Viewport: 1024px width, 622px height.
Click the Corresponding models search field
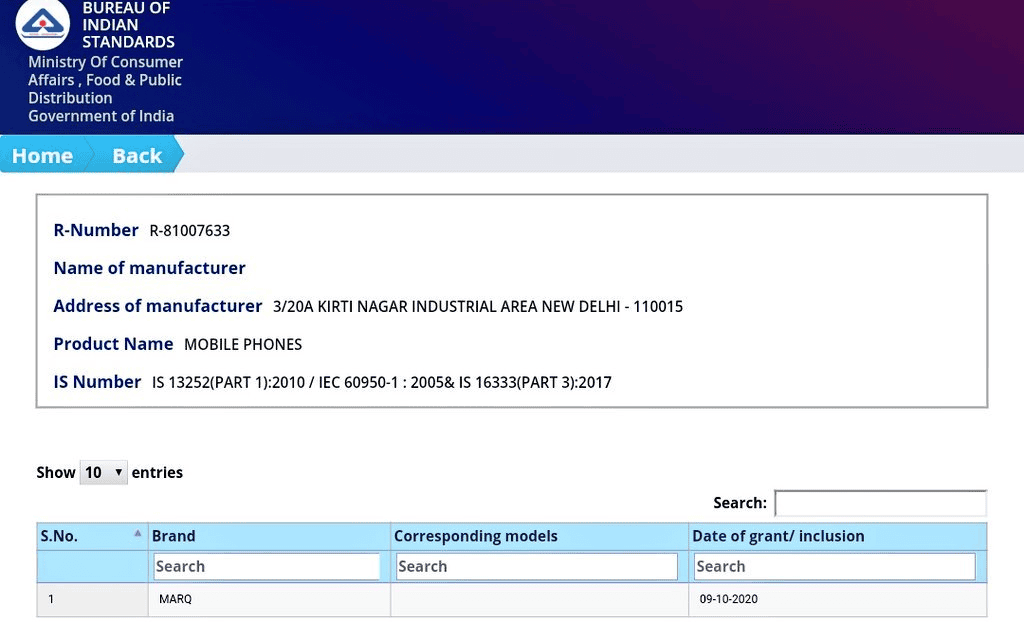click(x=536, y=566)
